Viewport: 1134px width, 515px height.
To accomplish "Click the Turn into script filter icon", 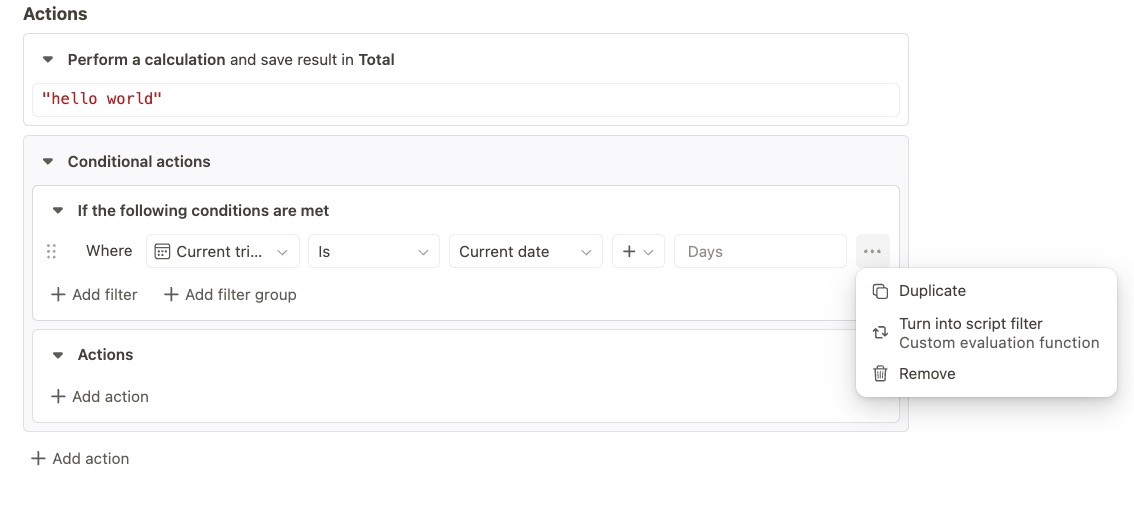I will [880, 333].
